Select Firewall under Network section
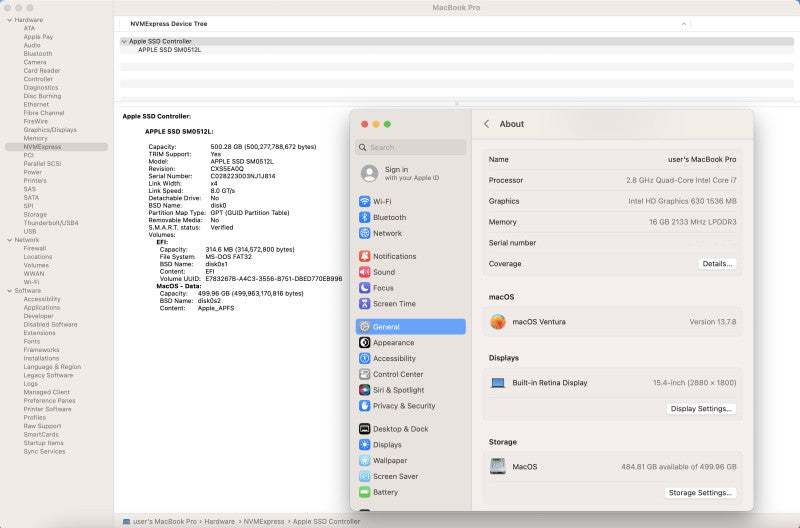This screenshot has height=528, width=800. 35,248
